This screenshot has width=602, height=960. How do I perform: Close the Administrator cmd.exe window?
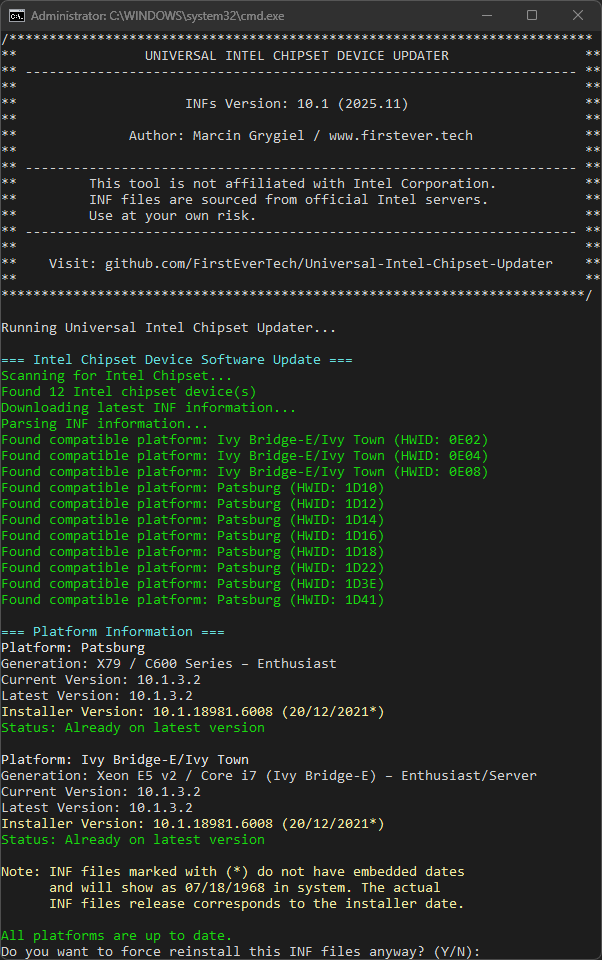[578, 15]
